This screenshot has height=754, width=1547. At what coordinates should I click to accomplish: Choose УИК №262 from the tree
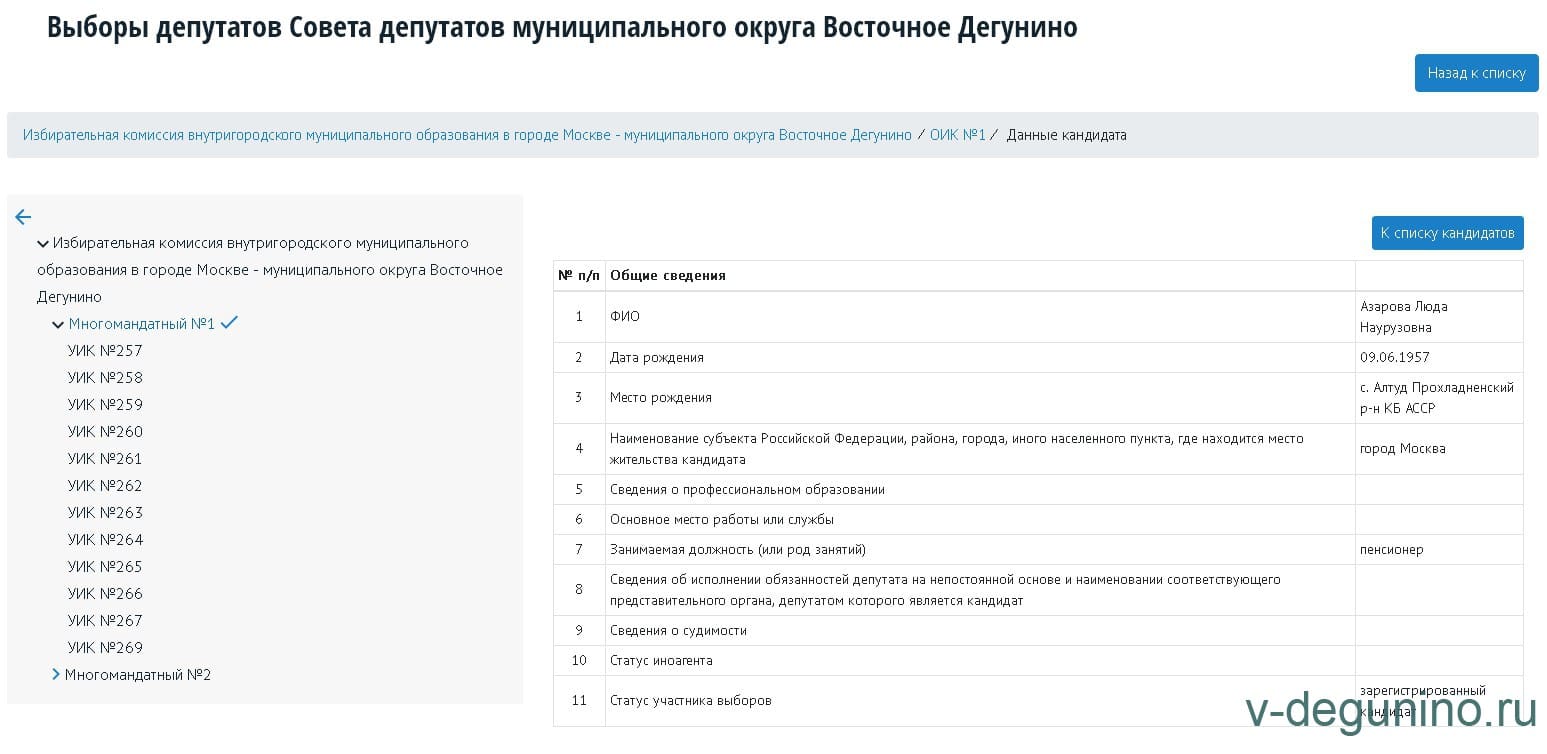tap(105, 486)
